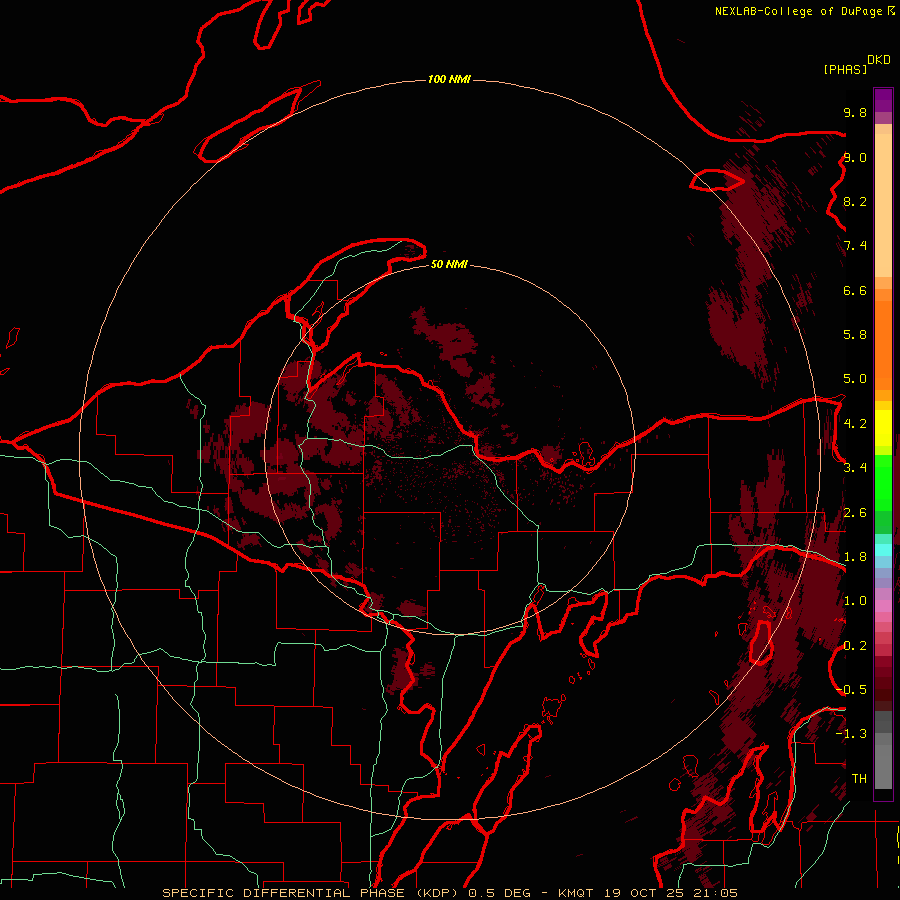Click the 1.8 legend value
Viewport: 900px width, 900px height.
coord(855,557)
